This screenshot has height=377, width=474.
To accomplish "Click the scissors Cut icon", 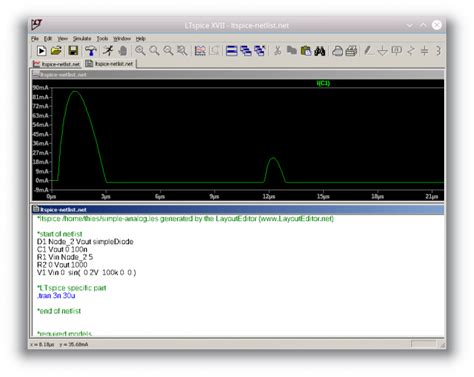I will coord(277,51).
